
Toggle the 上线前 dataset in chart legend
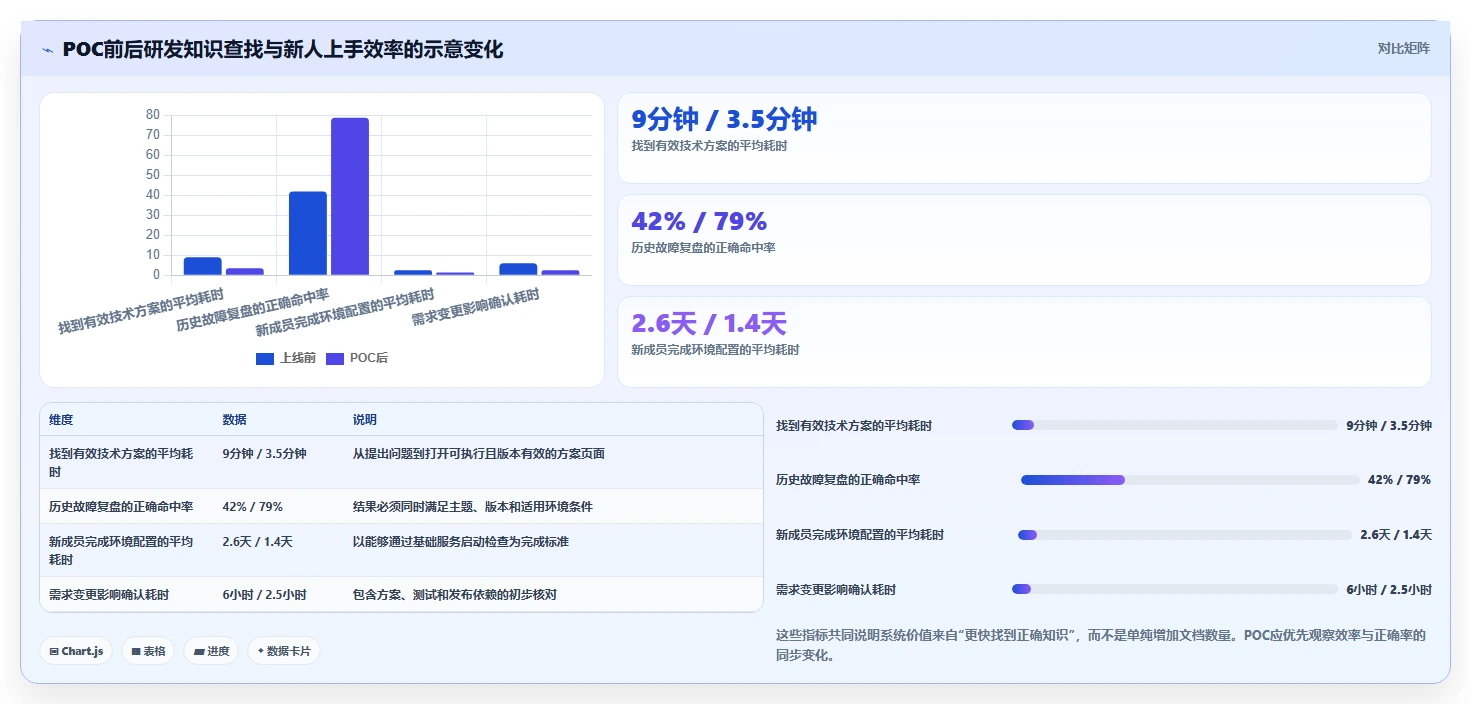click(286, 358)
